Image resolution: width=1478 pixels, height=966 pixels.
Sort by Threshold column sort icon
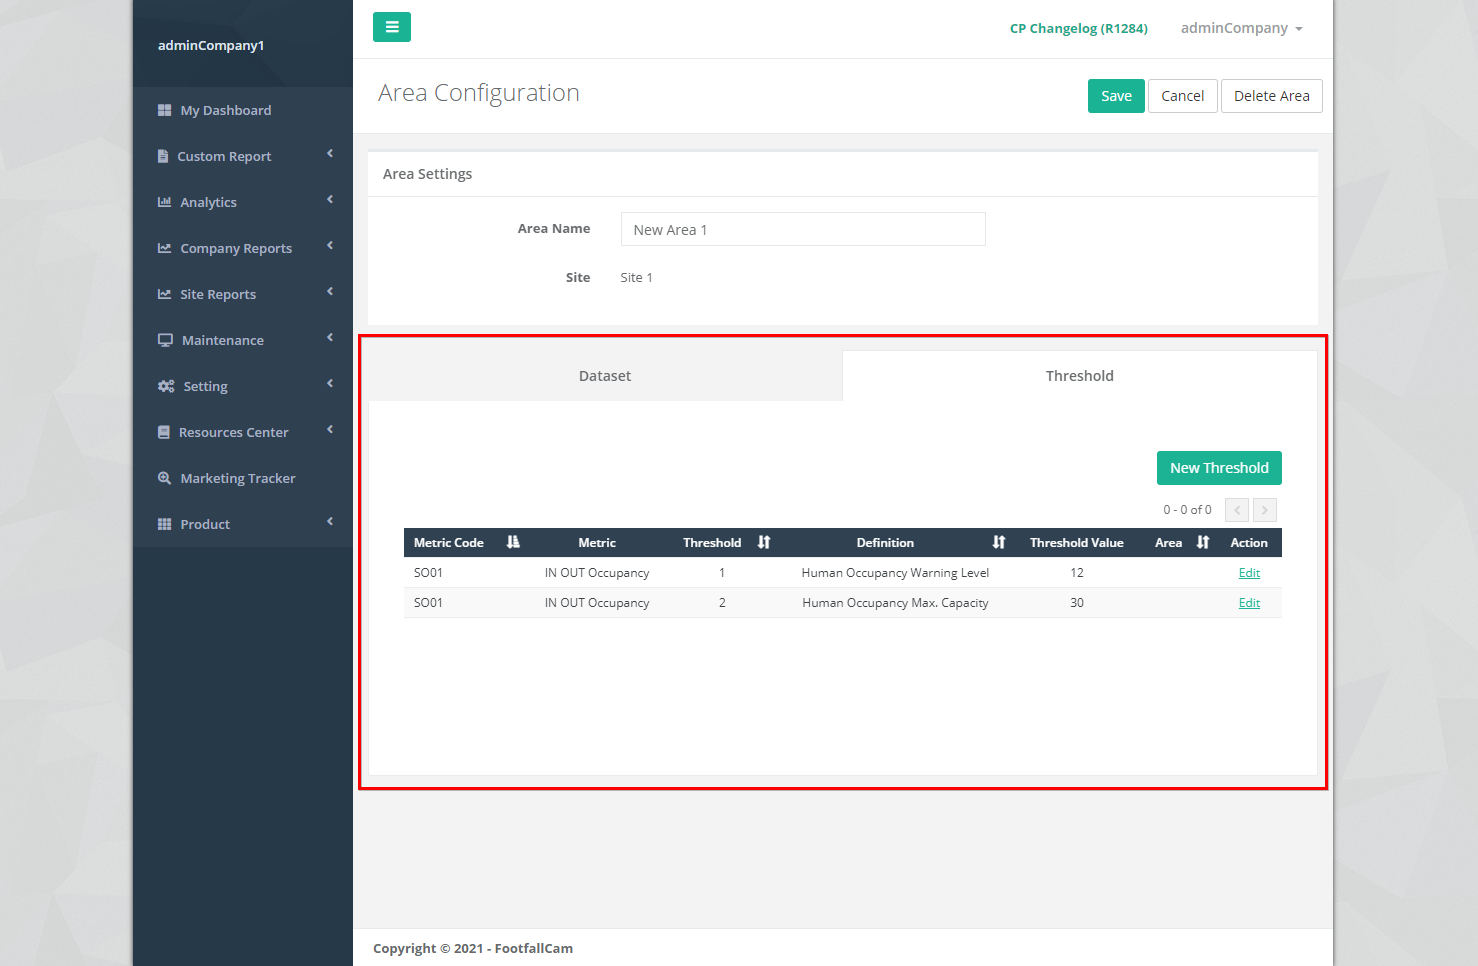point(764,542)
